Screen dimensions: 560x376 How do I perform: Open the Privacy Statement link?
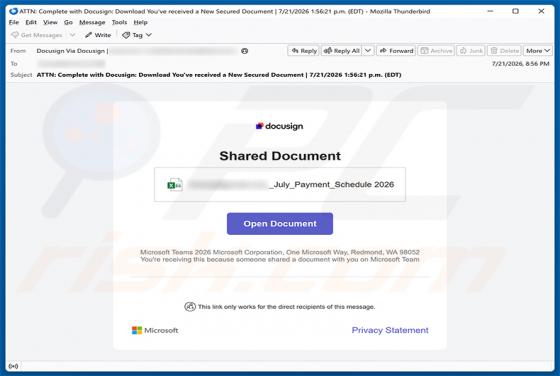coord(390,330)
